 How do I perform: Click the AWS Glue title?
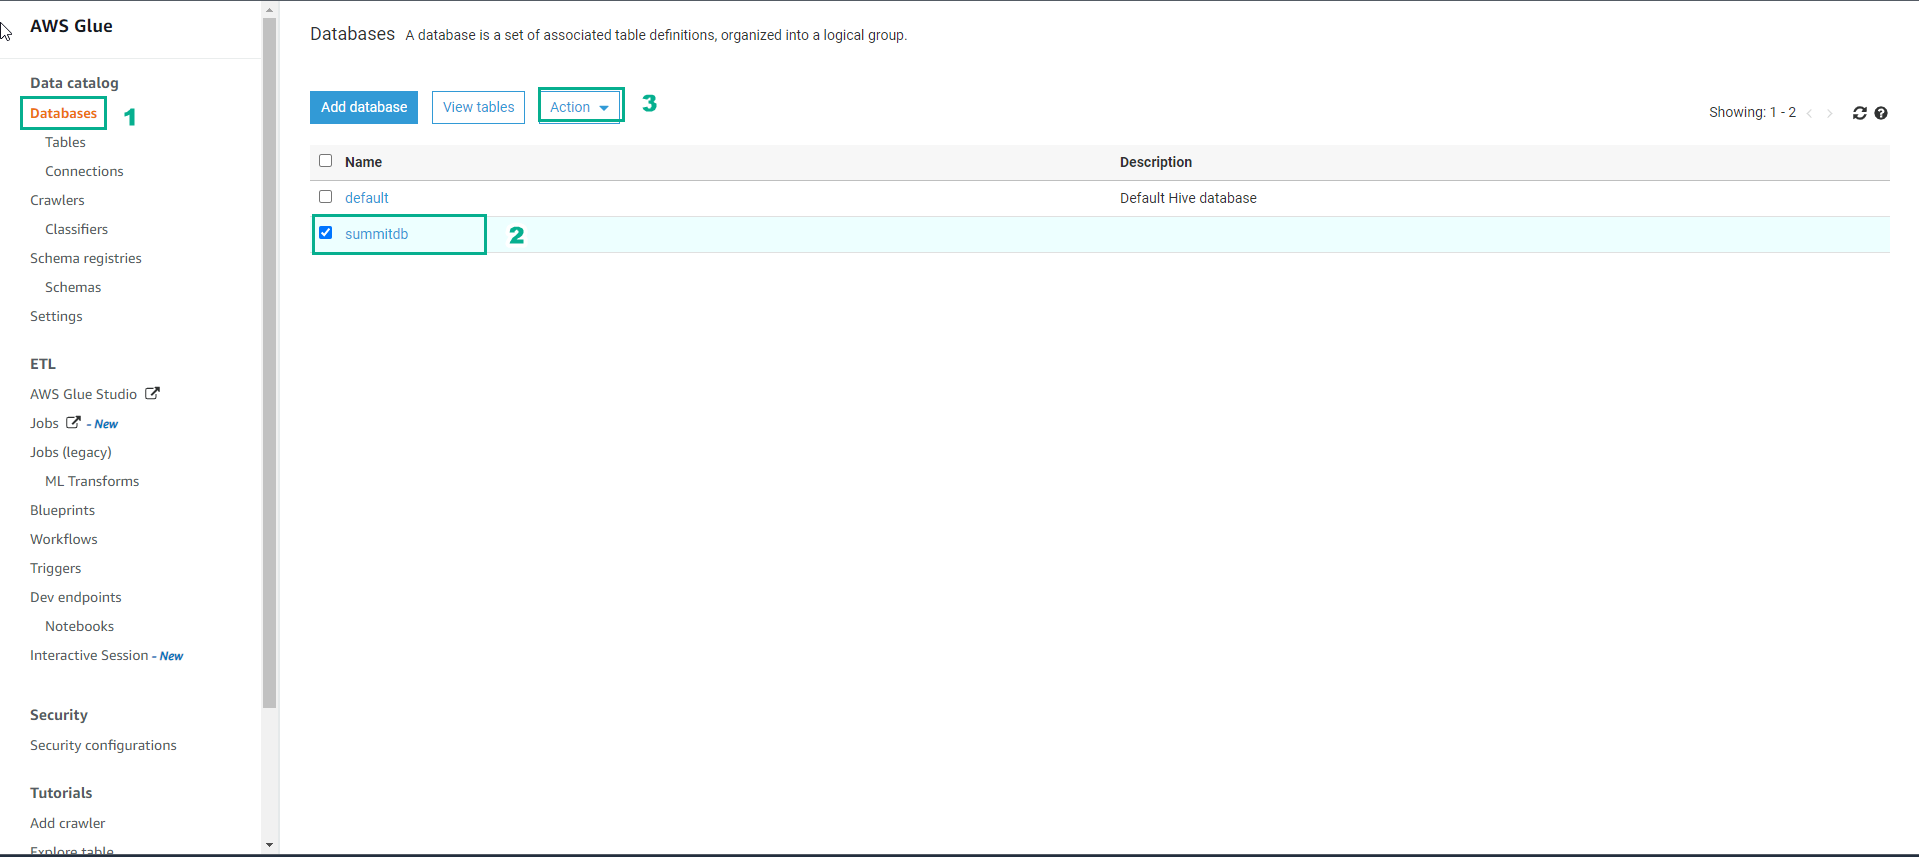(71, 26)
